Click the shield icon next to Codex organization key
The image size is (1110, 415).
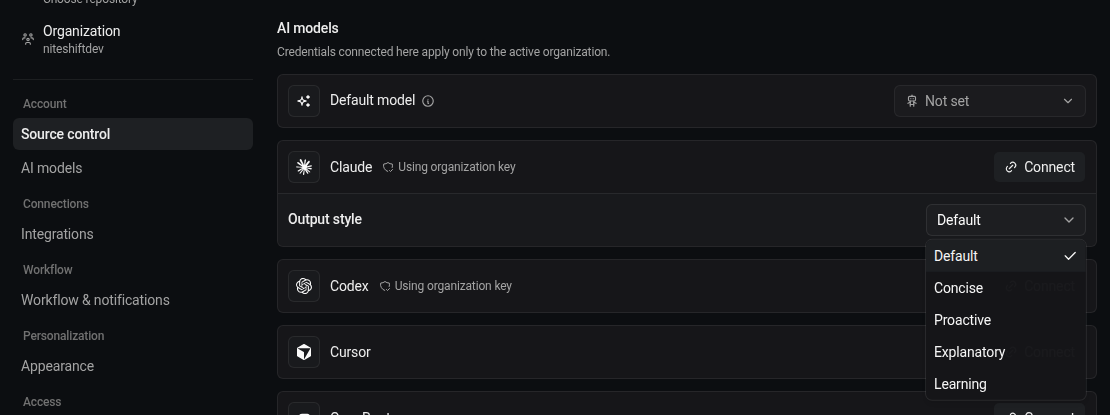[384, 286]
